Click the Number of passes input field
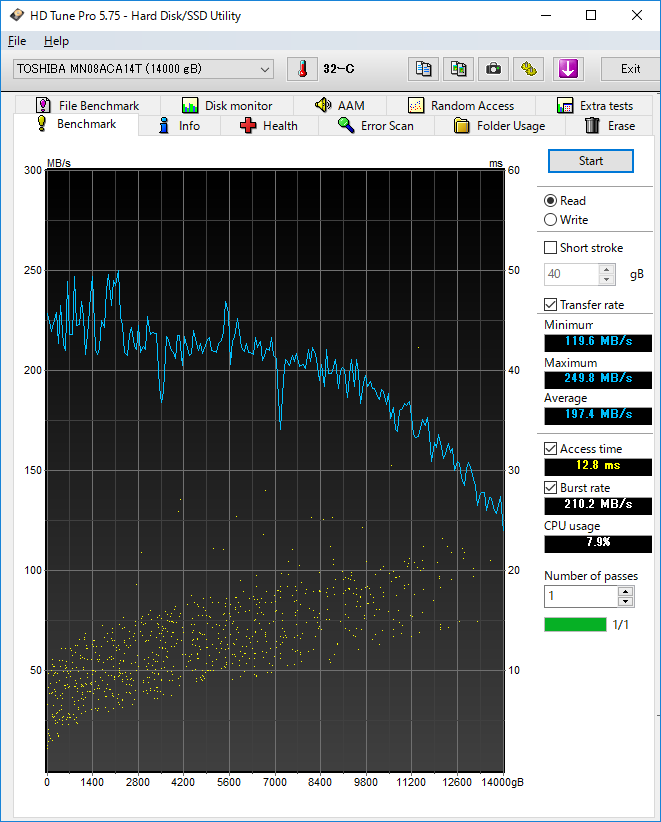 point(581,596)
